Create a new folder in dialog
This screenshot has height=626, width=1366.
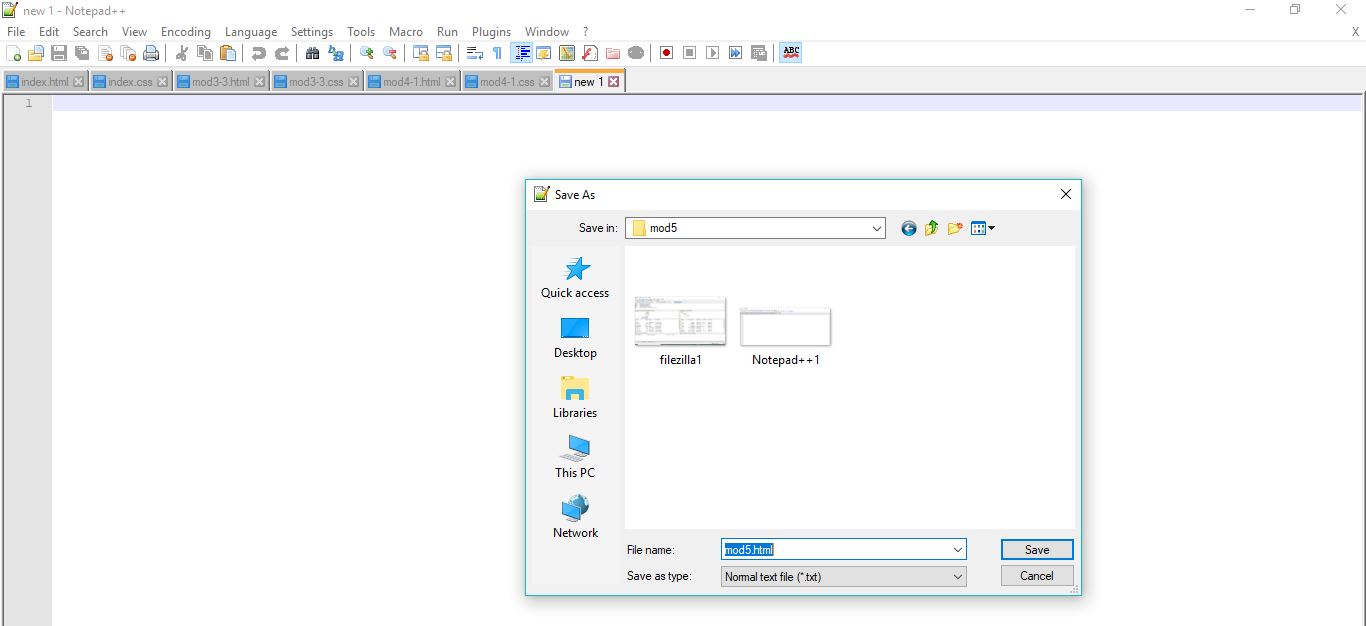(x=955, y=229)
